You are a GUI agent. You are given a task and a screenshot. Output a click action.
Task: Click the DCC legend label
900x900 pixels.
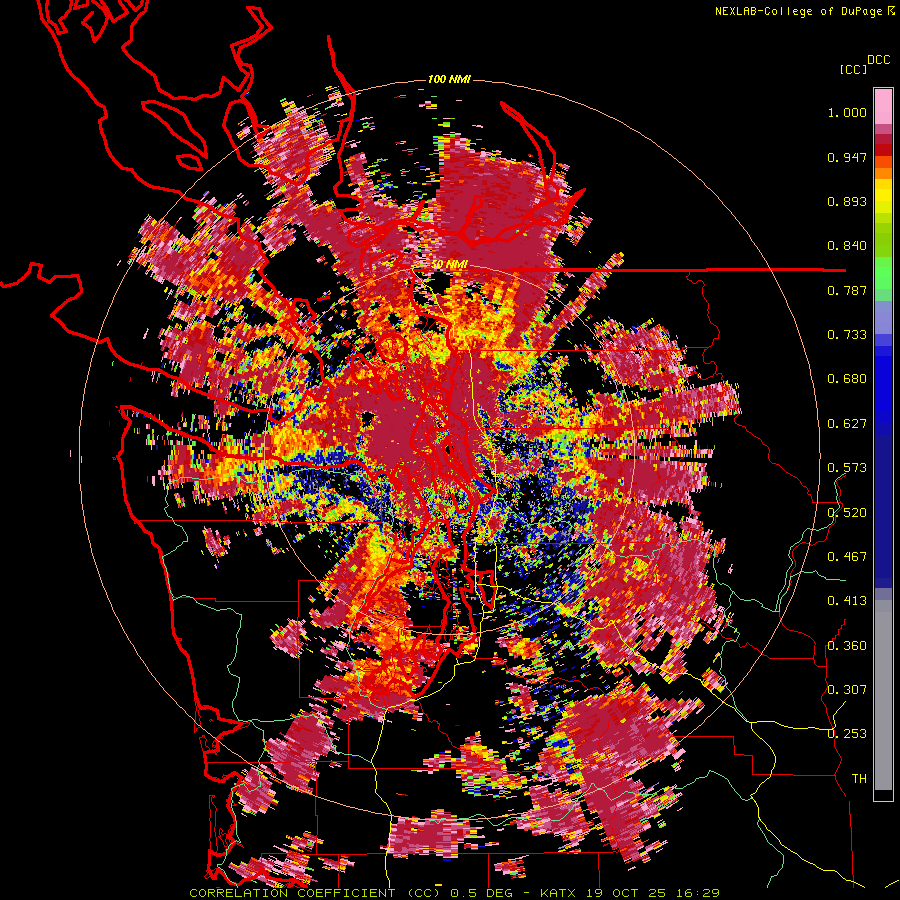point(879,60)
